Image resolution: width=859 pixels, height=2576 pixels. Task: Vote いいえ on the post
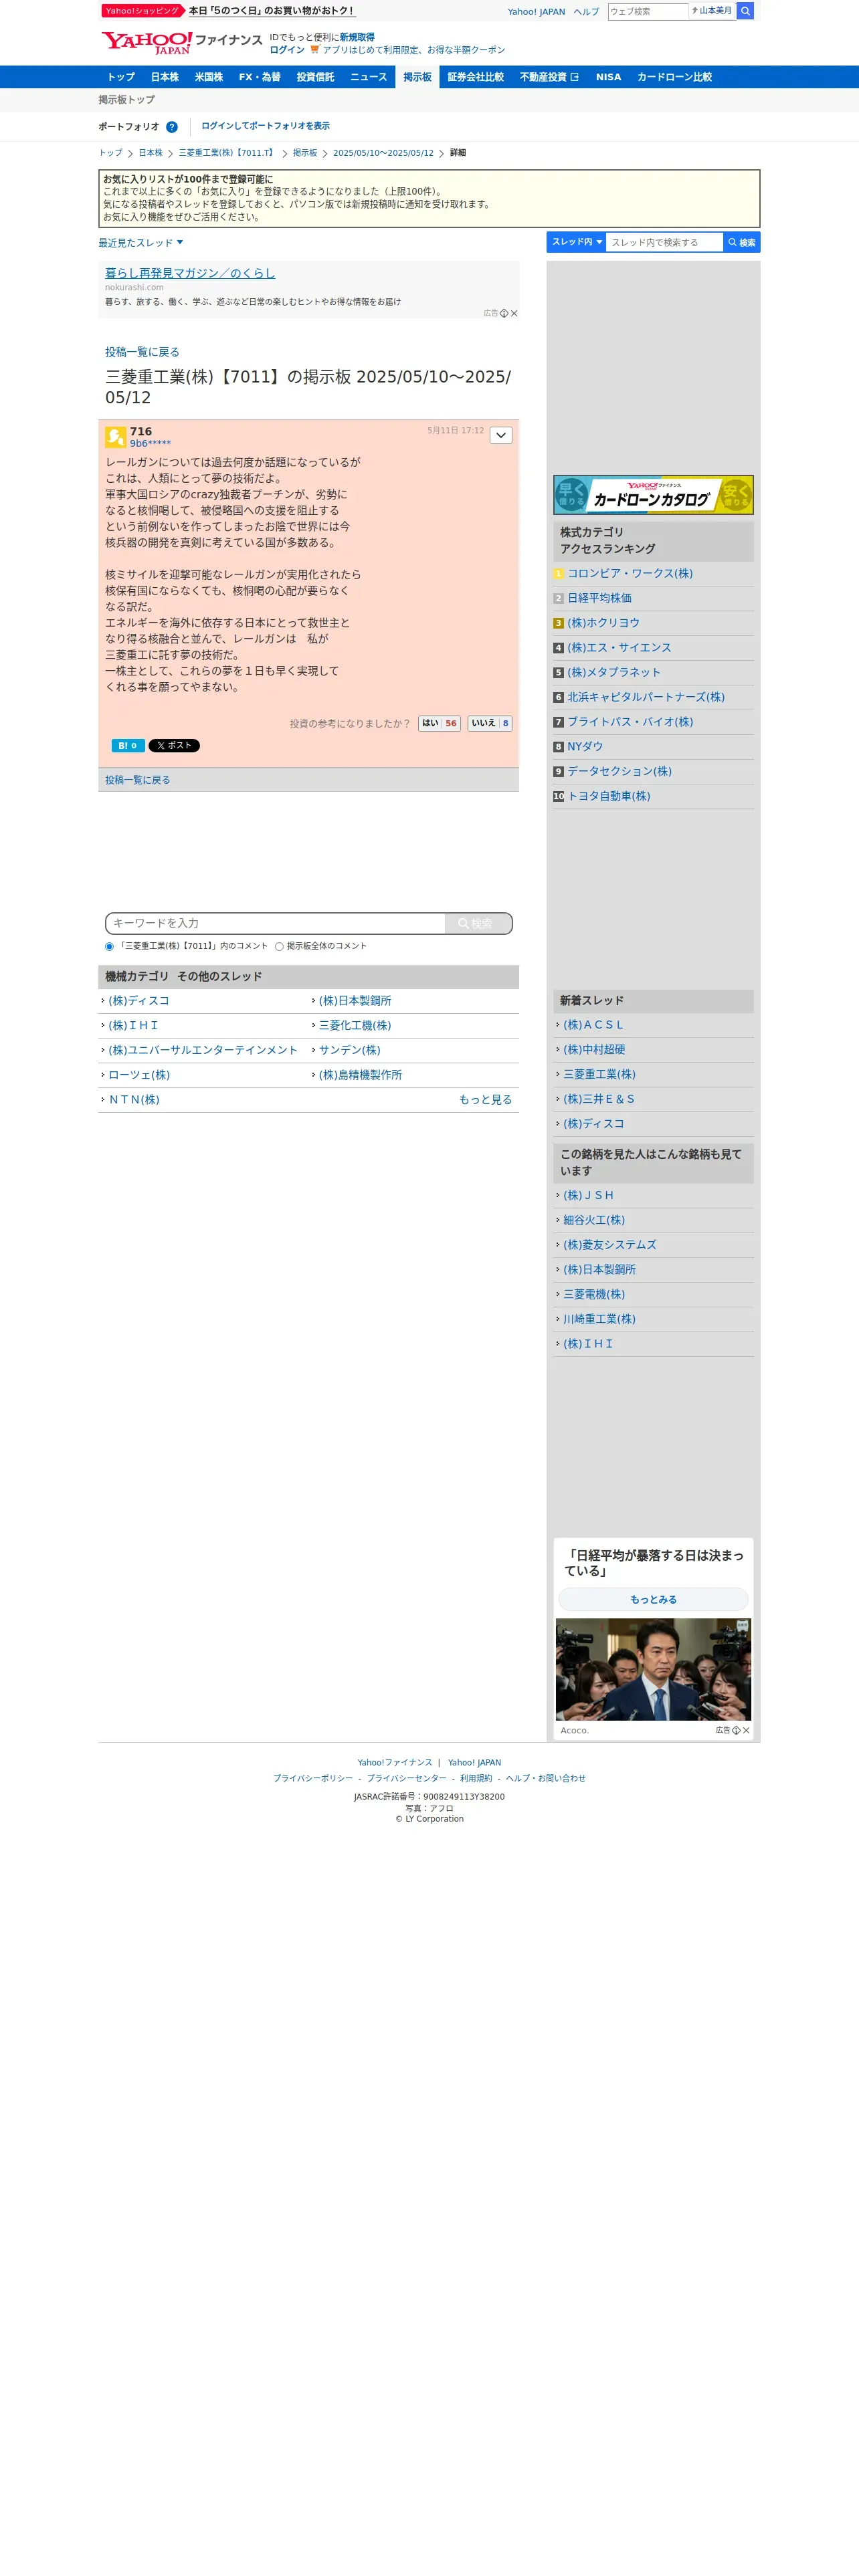[x=490, y=723]
